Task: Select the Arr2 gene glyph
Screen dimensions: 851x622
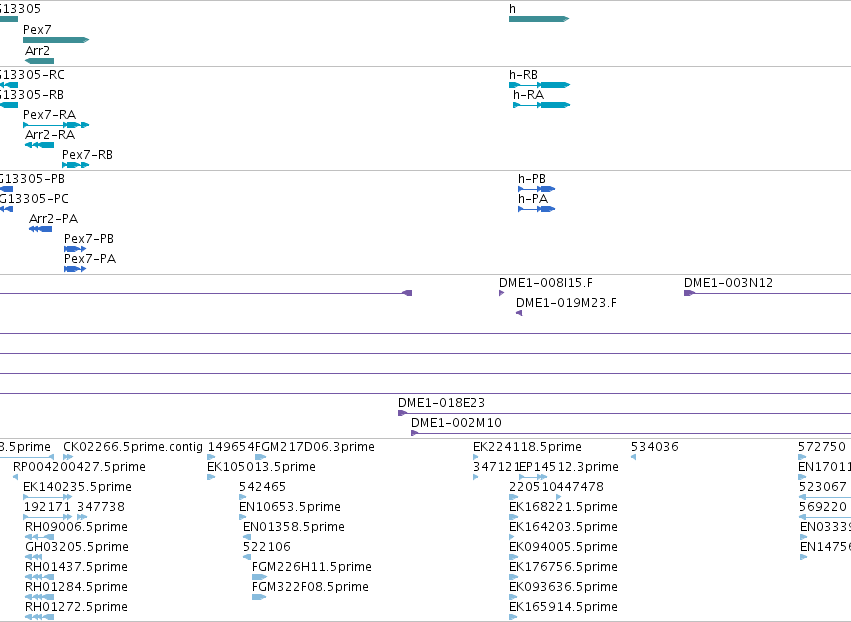Action: point(40,61)
